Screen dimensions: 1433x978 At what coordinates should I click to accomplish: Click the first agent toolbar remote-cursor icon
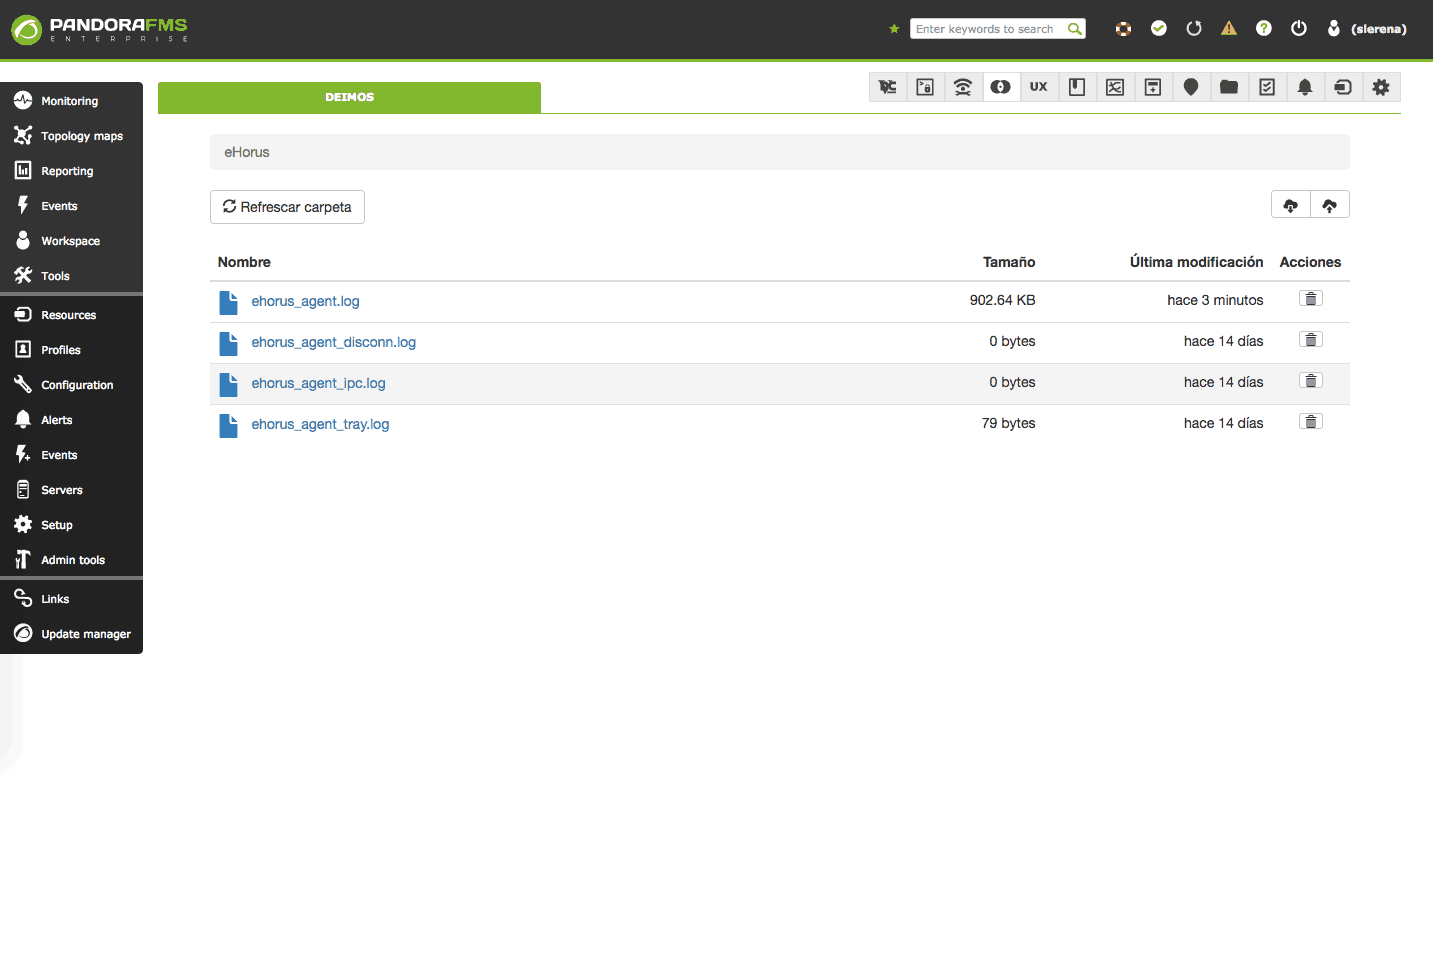coord(887,87)
